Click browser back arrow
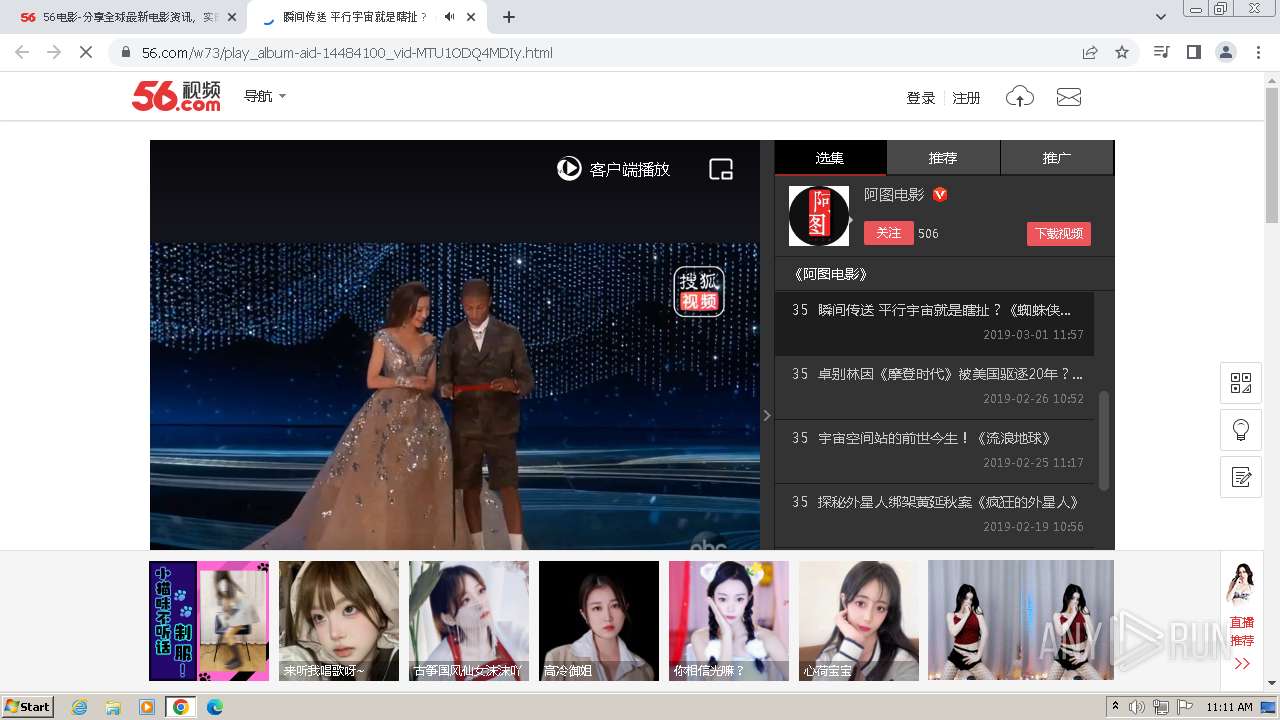Image resolution: width=1280 pixels, height=720 pixels. click(x=22, y=52)
